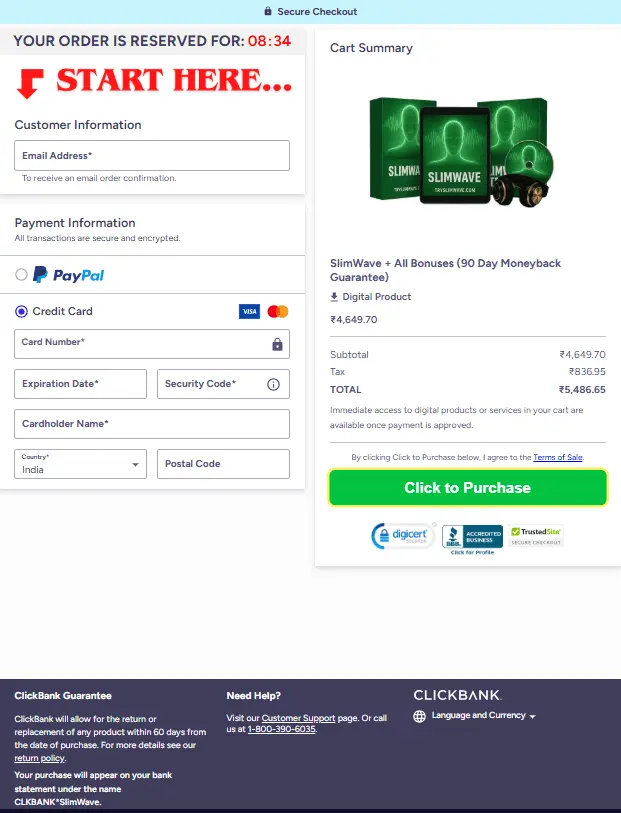Focus the Cardholder Name field
Viewport: 621px width, 813px height.
point(152,424)
